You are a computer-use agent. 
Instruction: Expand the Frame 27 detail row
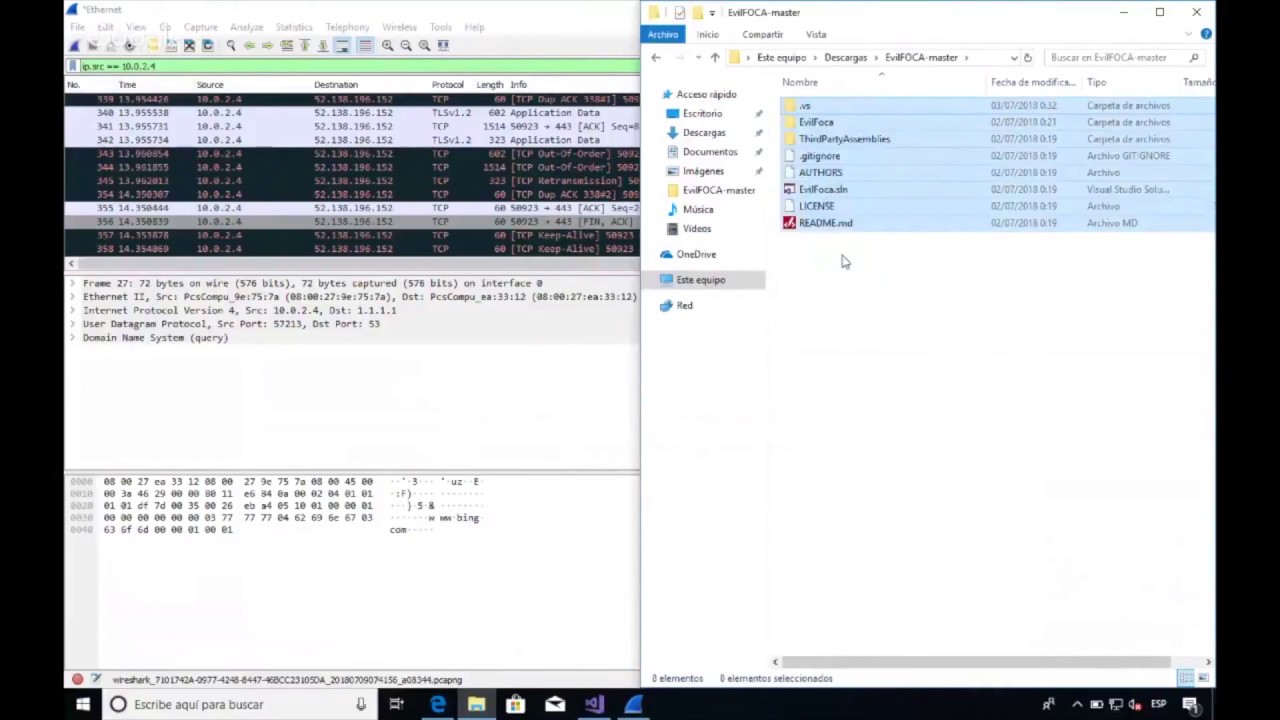click(x=72, y=283)
